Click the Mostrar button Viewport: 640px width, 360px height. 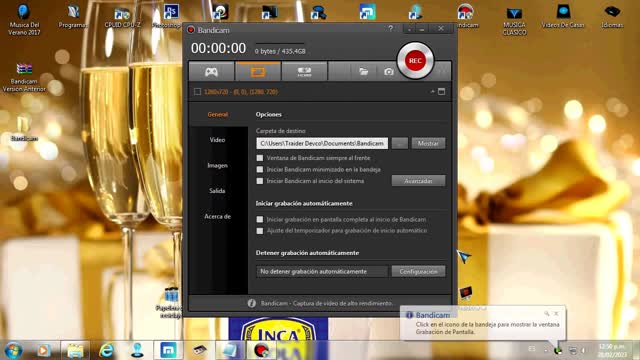[428, 143]
